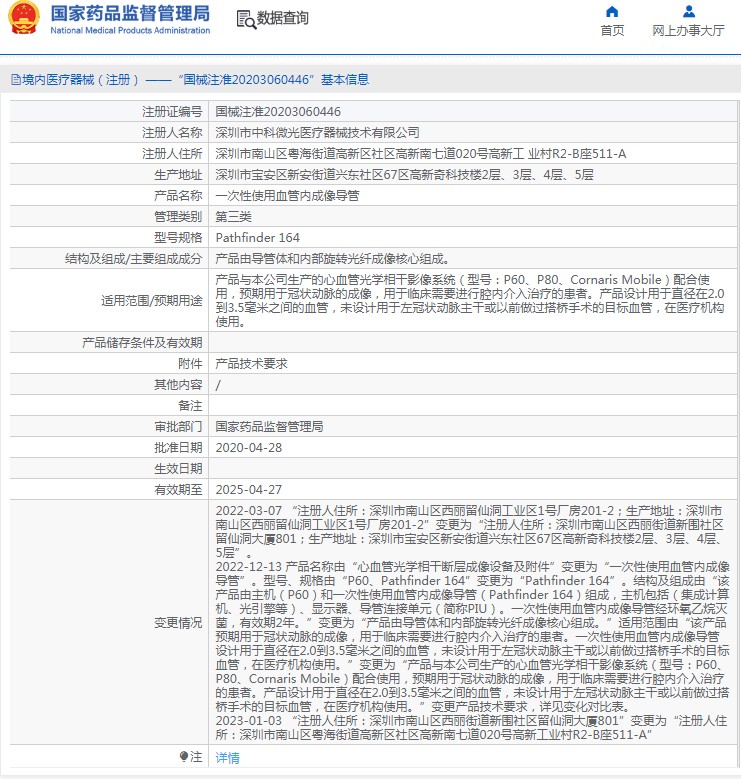This screenshot has height=779, width=741.
Task: Click the 产品储存条件及有效期 row label
Action: (142, 343)
